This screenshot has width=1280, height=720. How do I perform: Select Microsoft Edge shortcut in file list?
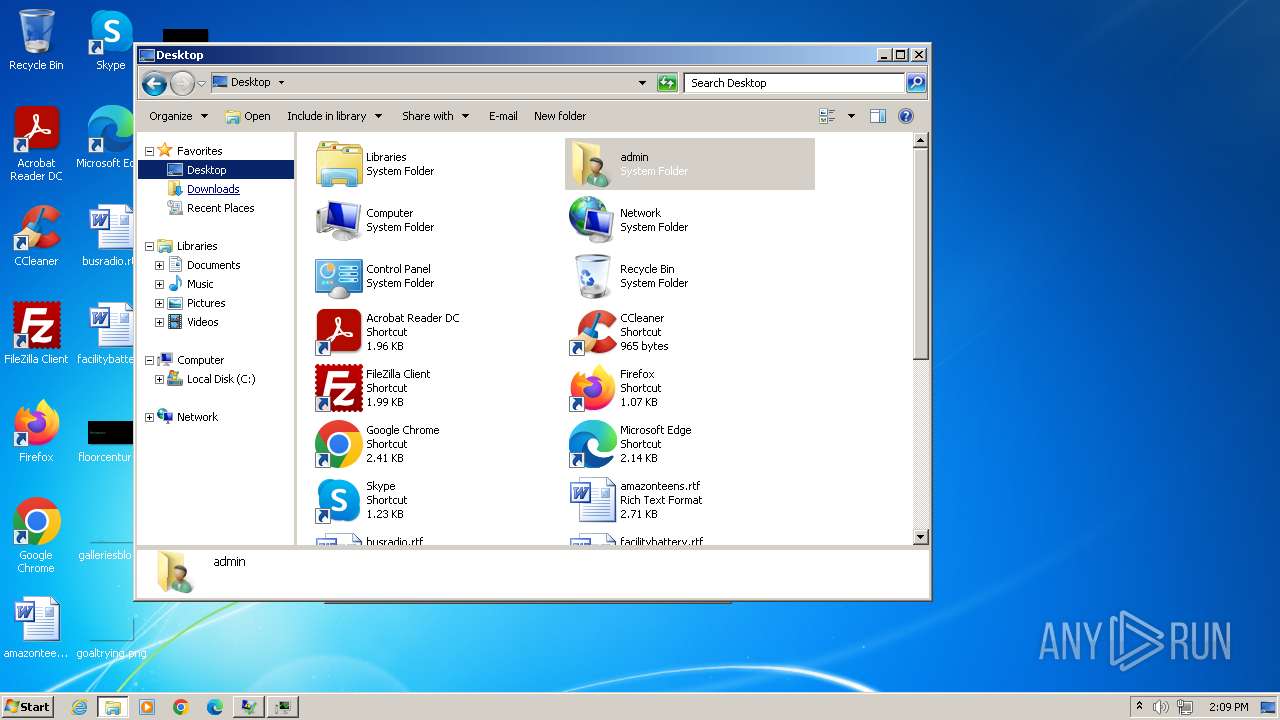(x=593, y=444)
